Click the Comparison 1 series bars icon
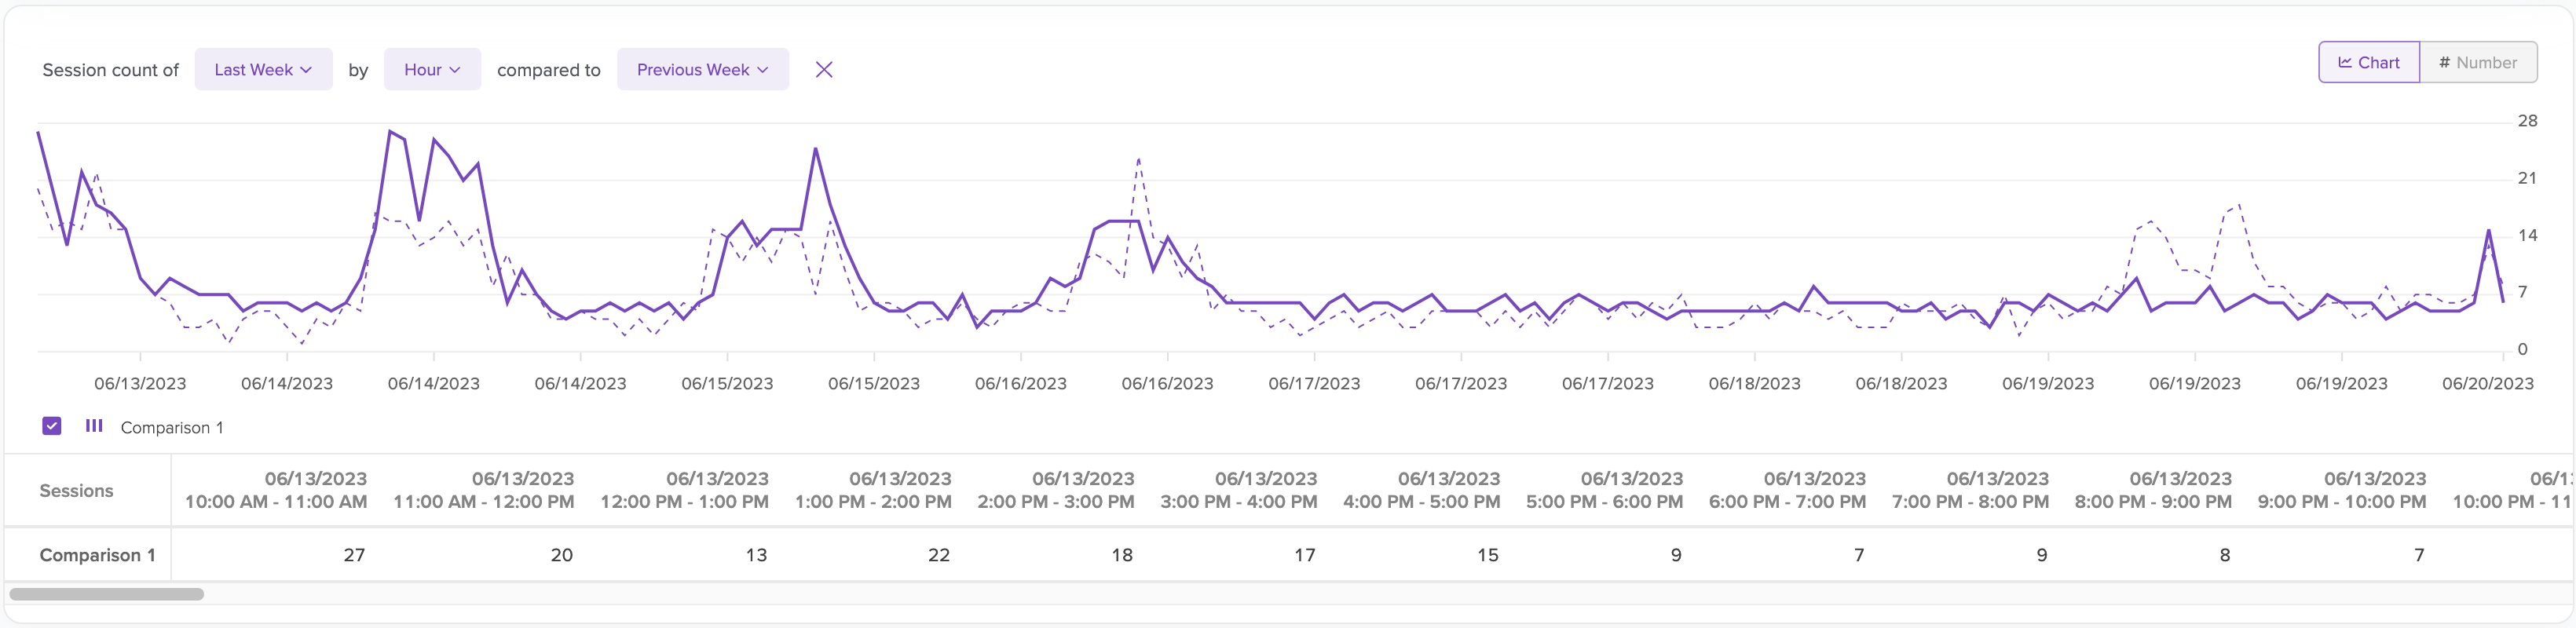This screenshot has width=2576, height=628. point(94,426)
